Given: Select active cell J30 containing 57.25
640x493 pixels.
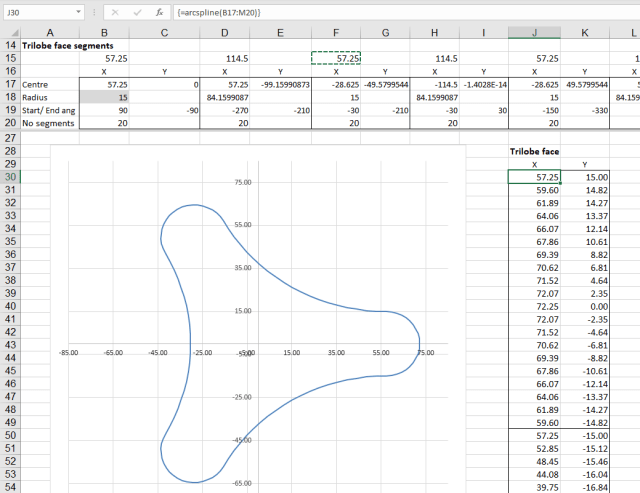Looking at the screenshot, I should coord(534,177).
